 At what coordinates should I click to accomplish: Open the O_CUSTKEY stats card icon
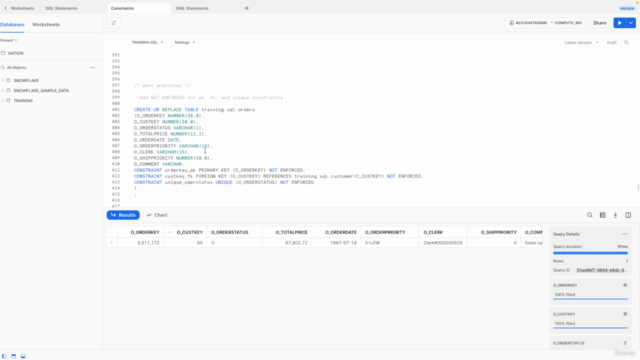625,314
